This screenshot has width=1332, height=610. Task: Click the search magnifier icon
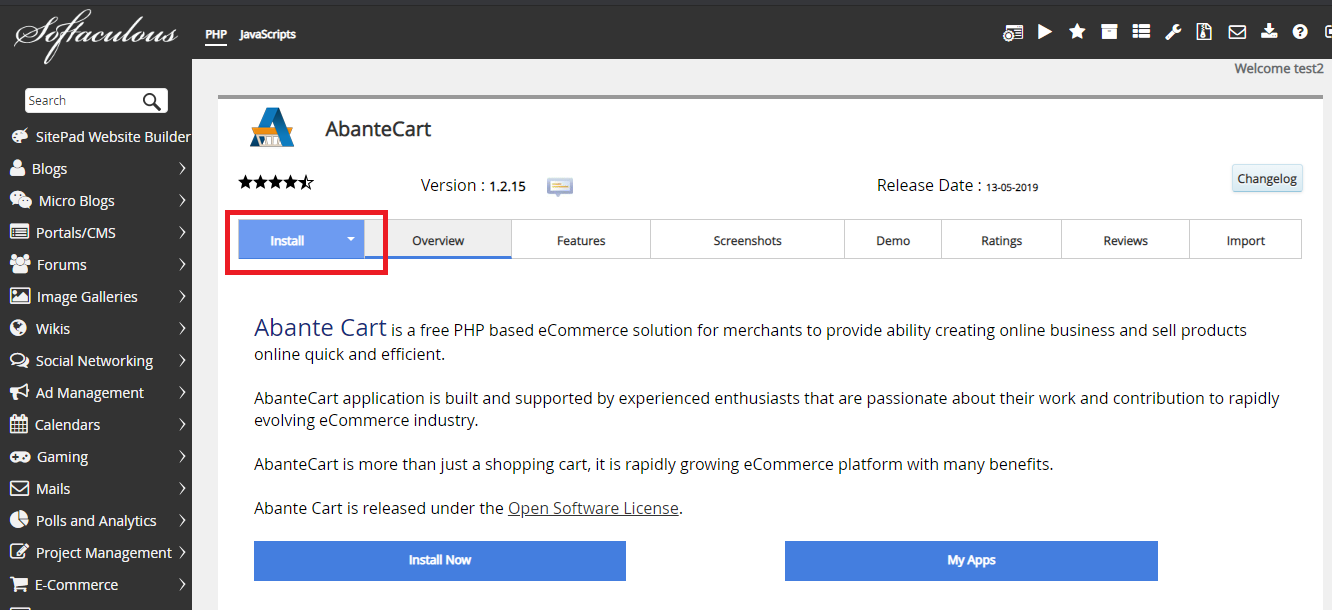pyautogui.click(x=152, y=101)
